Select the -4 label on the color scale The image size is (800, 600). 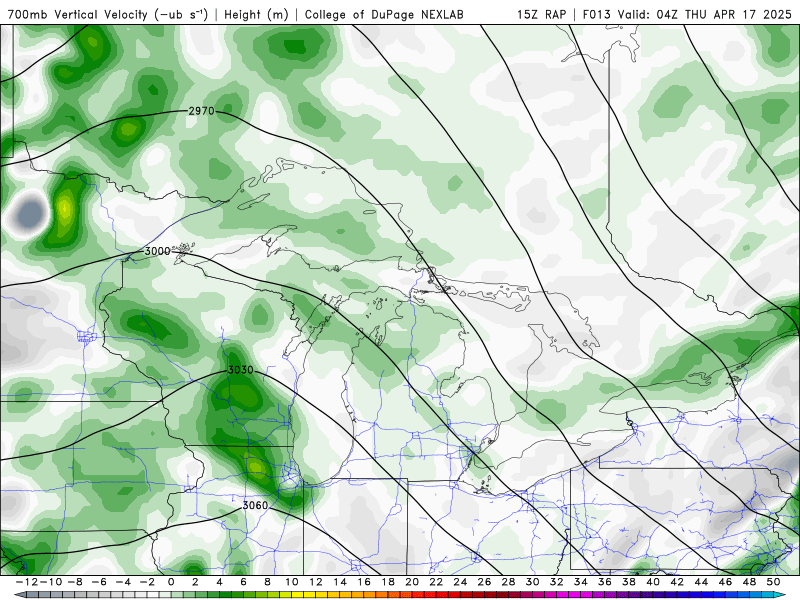click(123, 582)
